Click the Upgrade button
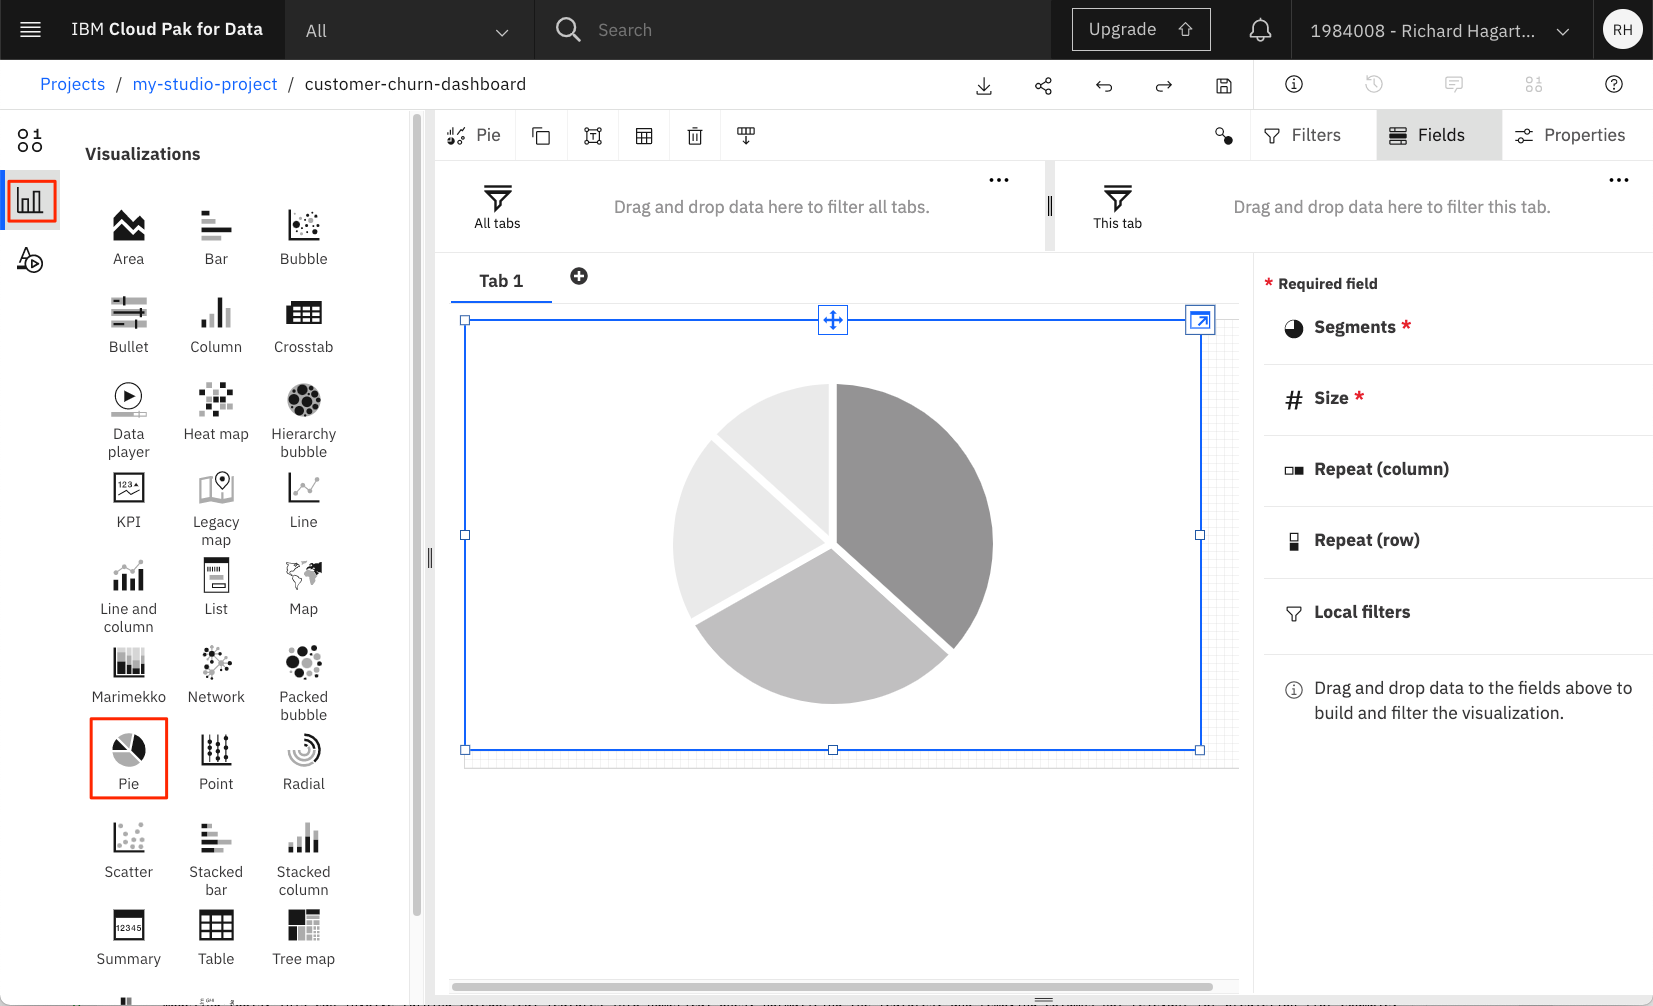 [1140, 30]
